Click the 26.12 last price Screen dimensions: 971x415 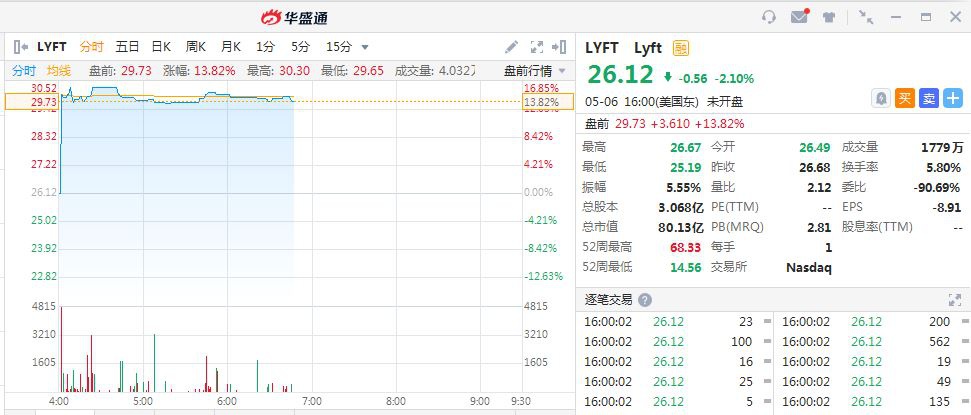(x=620, y=75)
